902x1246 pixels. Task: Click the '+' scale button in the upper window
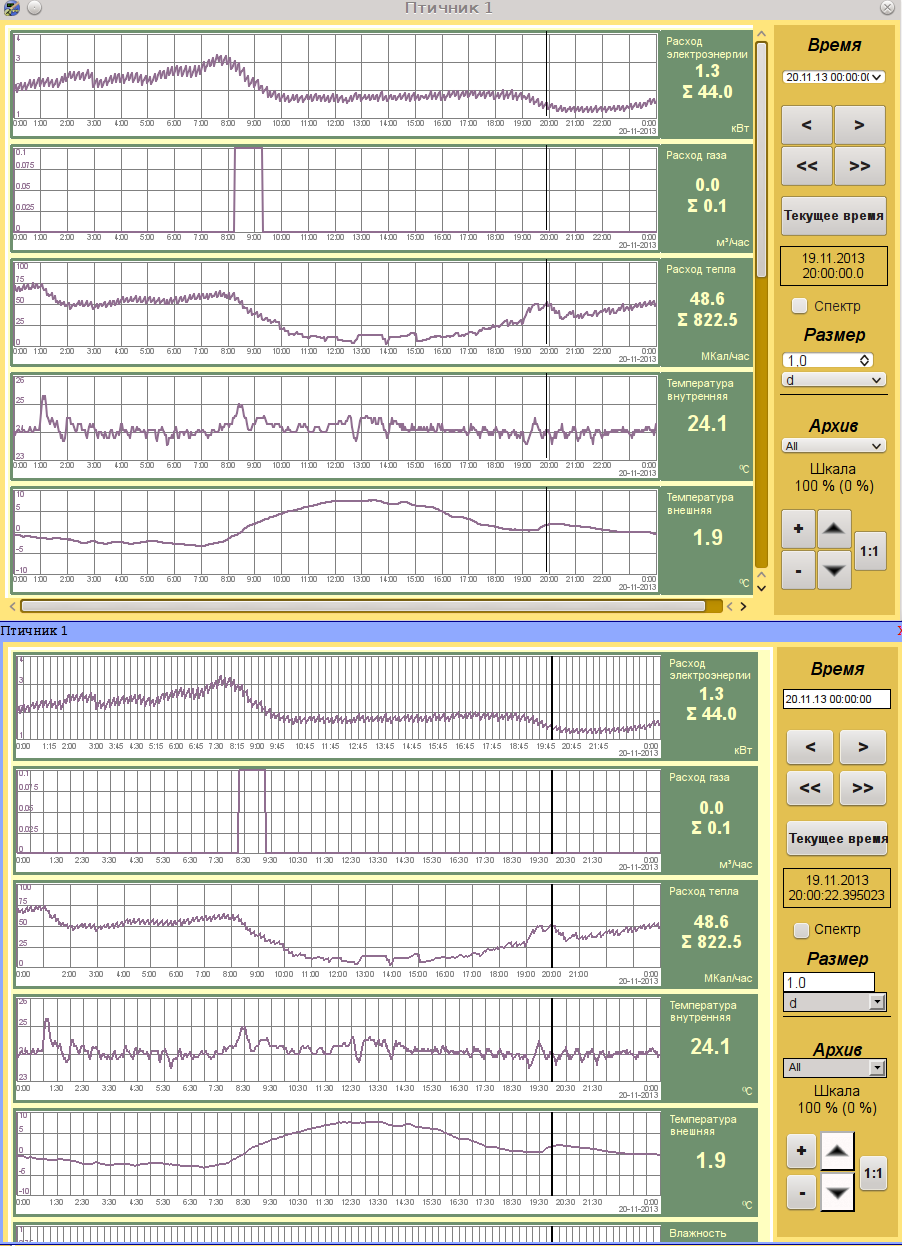[x=798, y=528]
